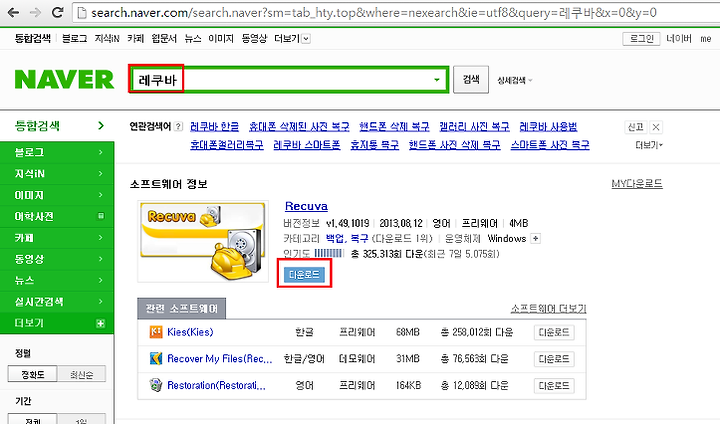
Task: Open 더보기 dropdown in top menu
Action: (x=306, y=39)
